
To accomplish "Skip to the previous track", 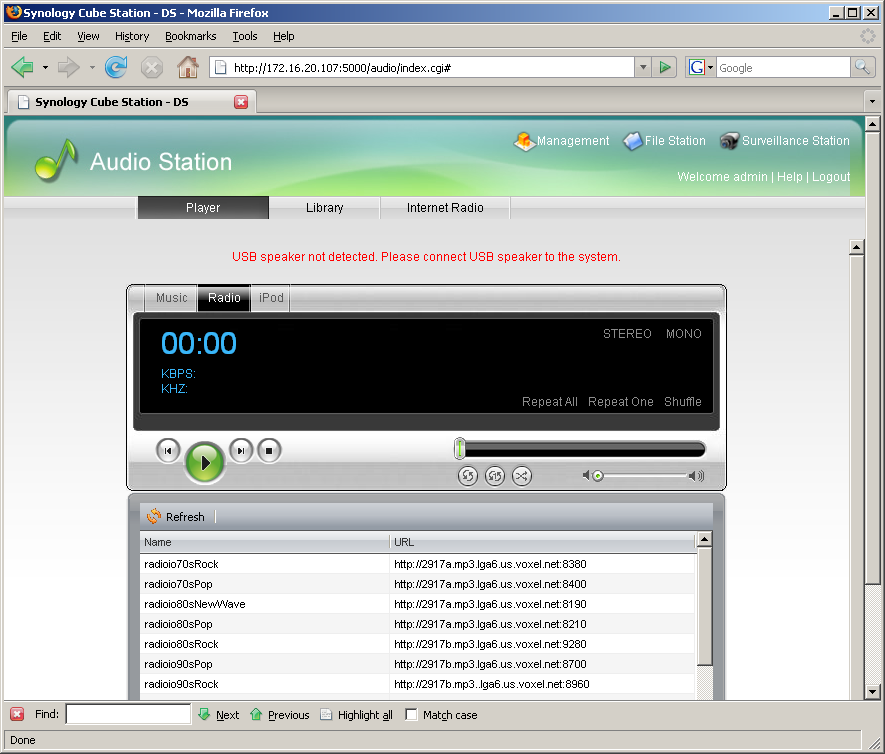I will coord(168,451).
